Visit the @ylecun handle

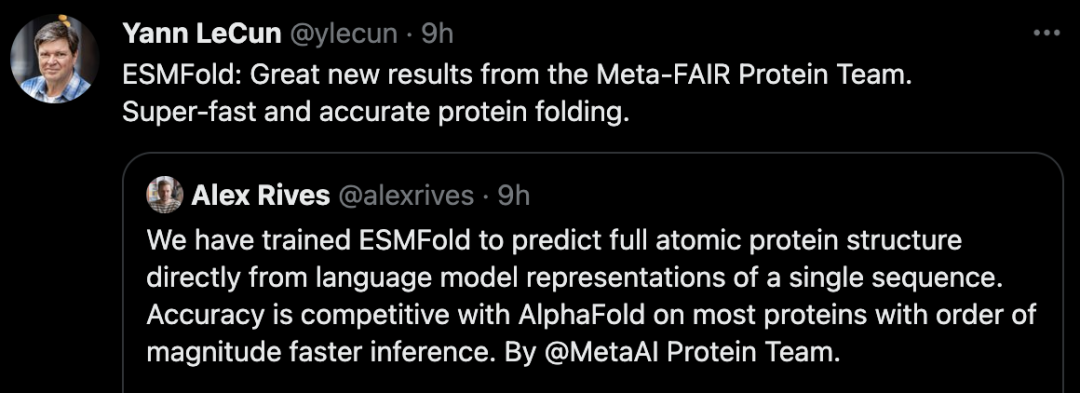pos(343,34)
